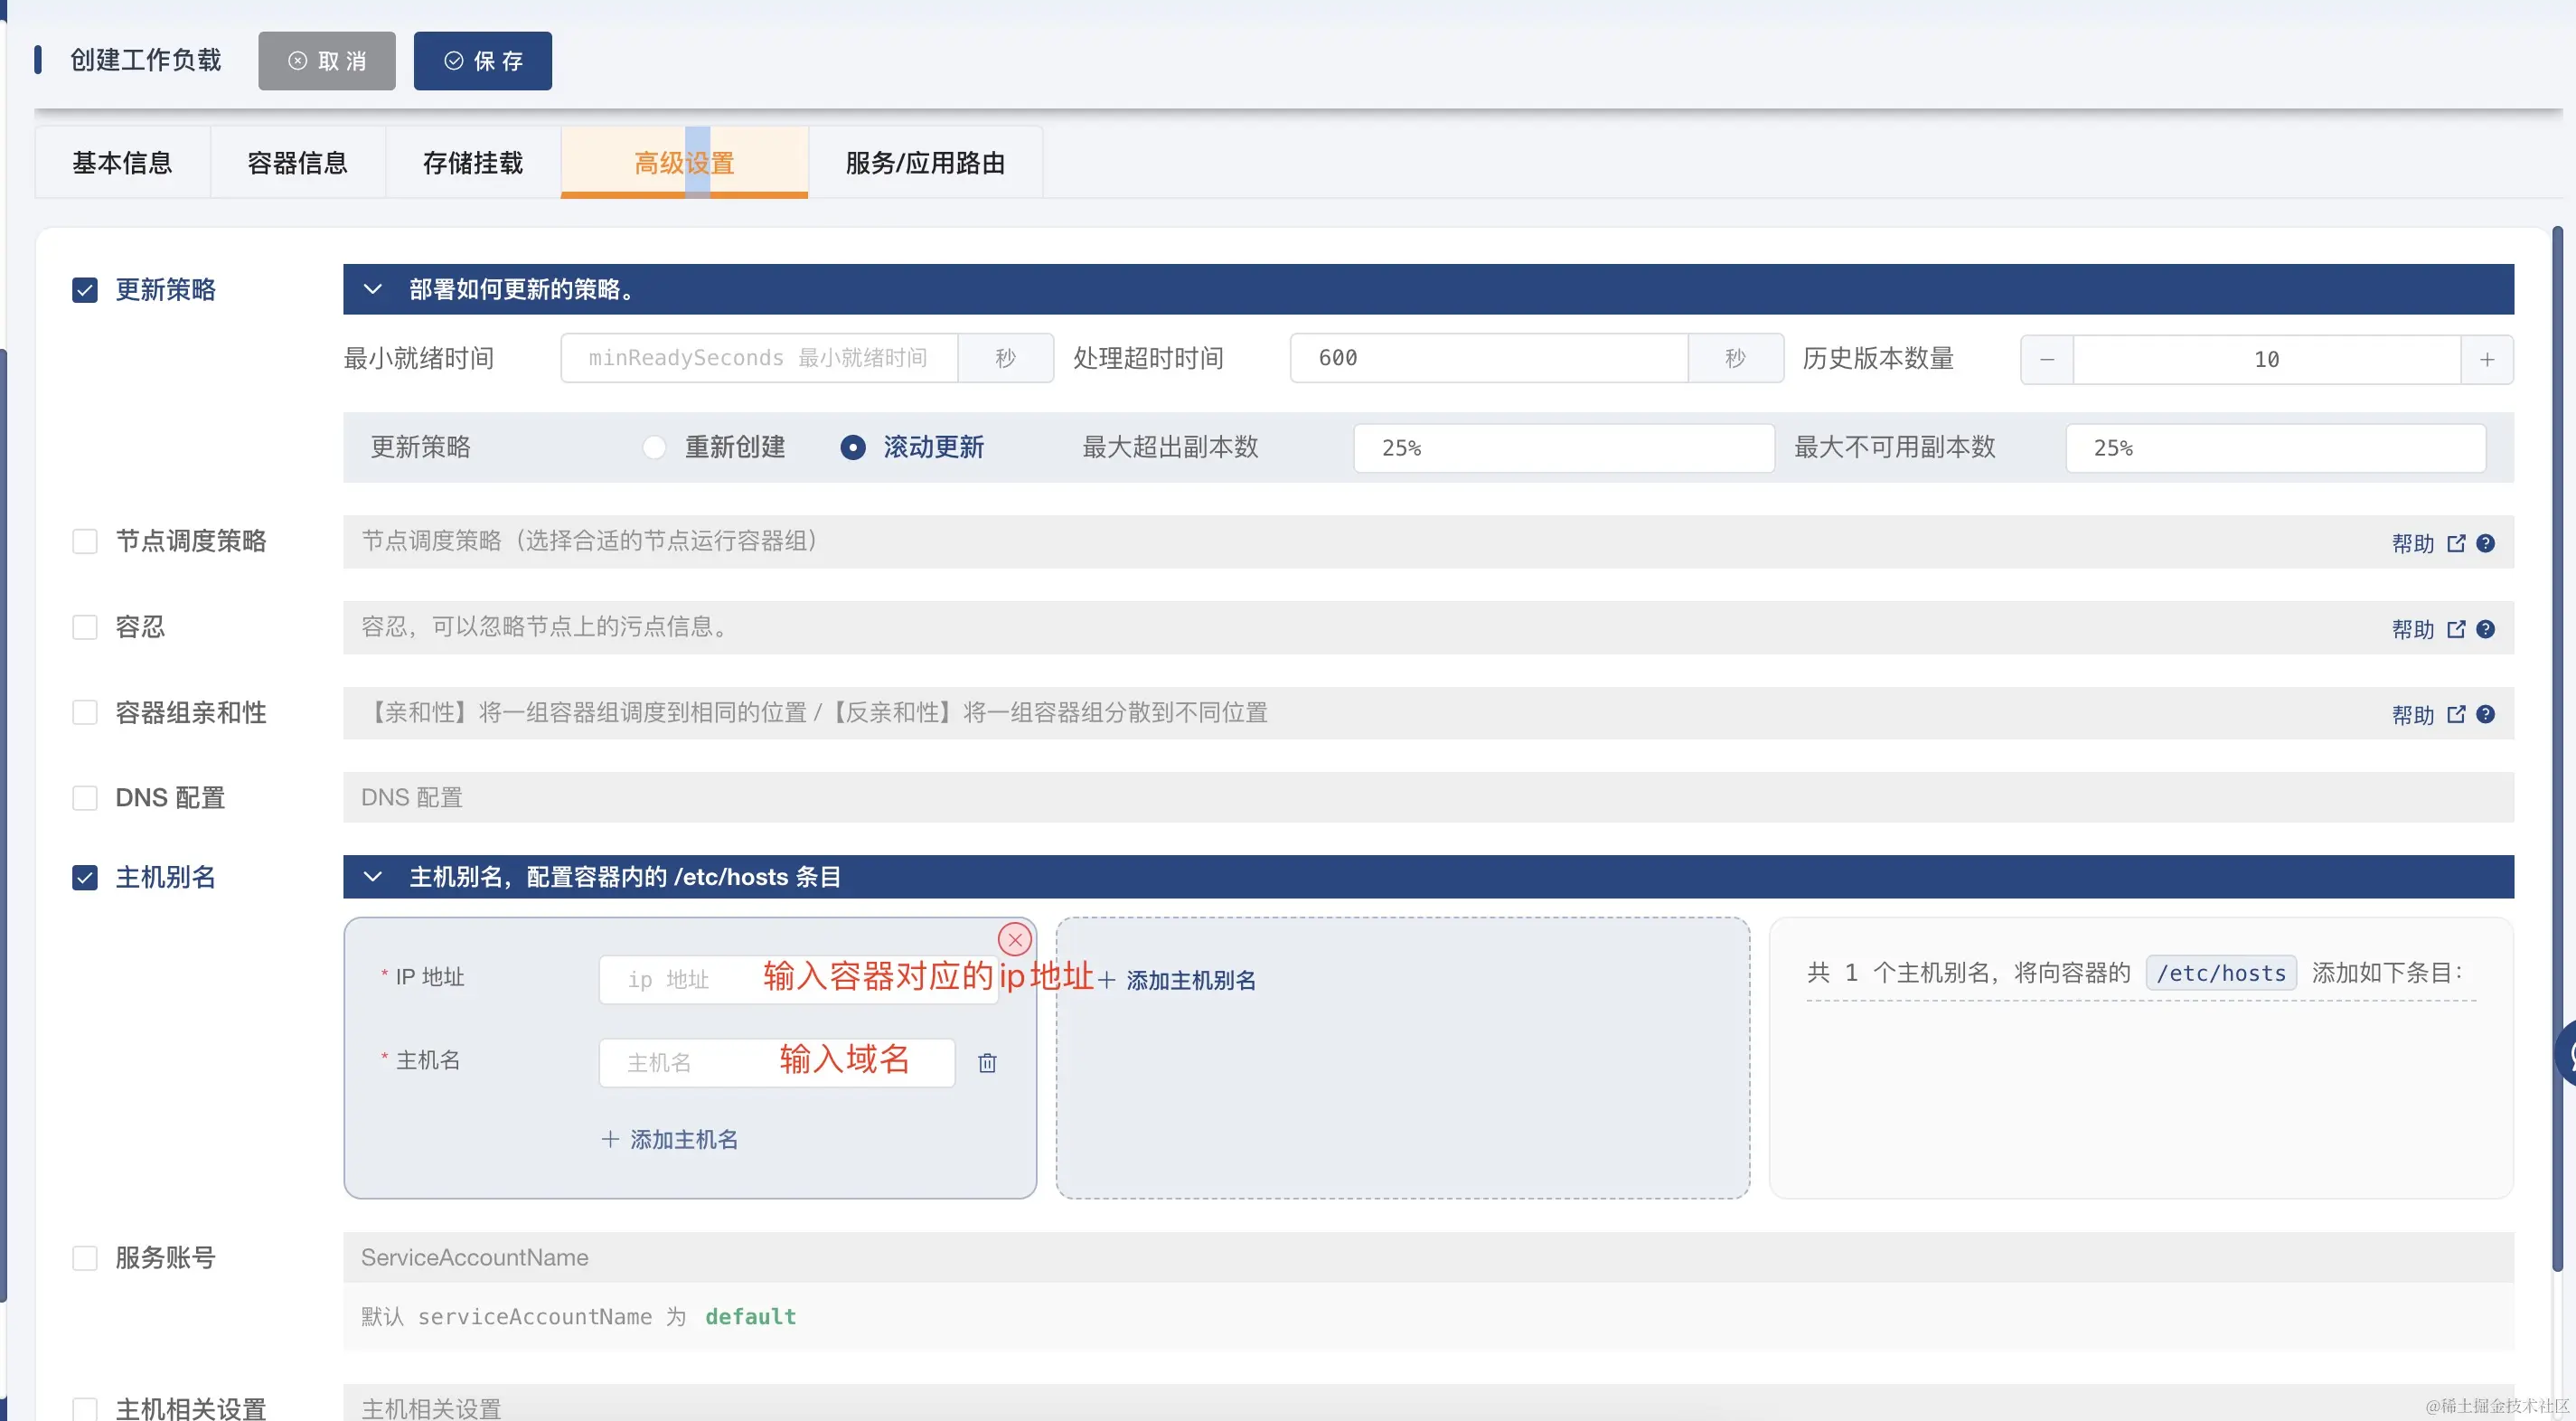2576x1421 pixels.
Task: Increment 历史版本数量 with plus stepper
Action: (x=2488, y=359)
